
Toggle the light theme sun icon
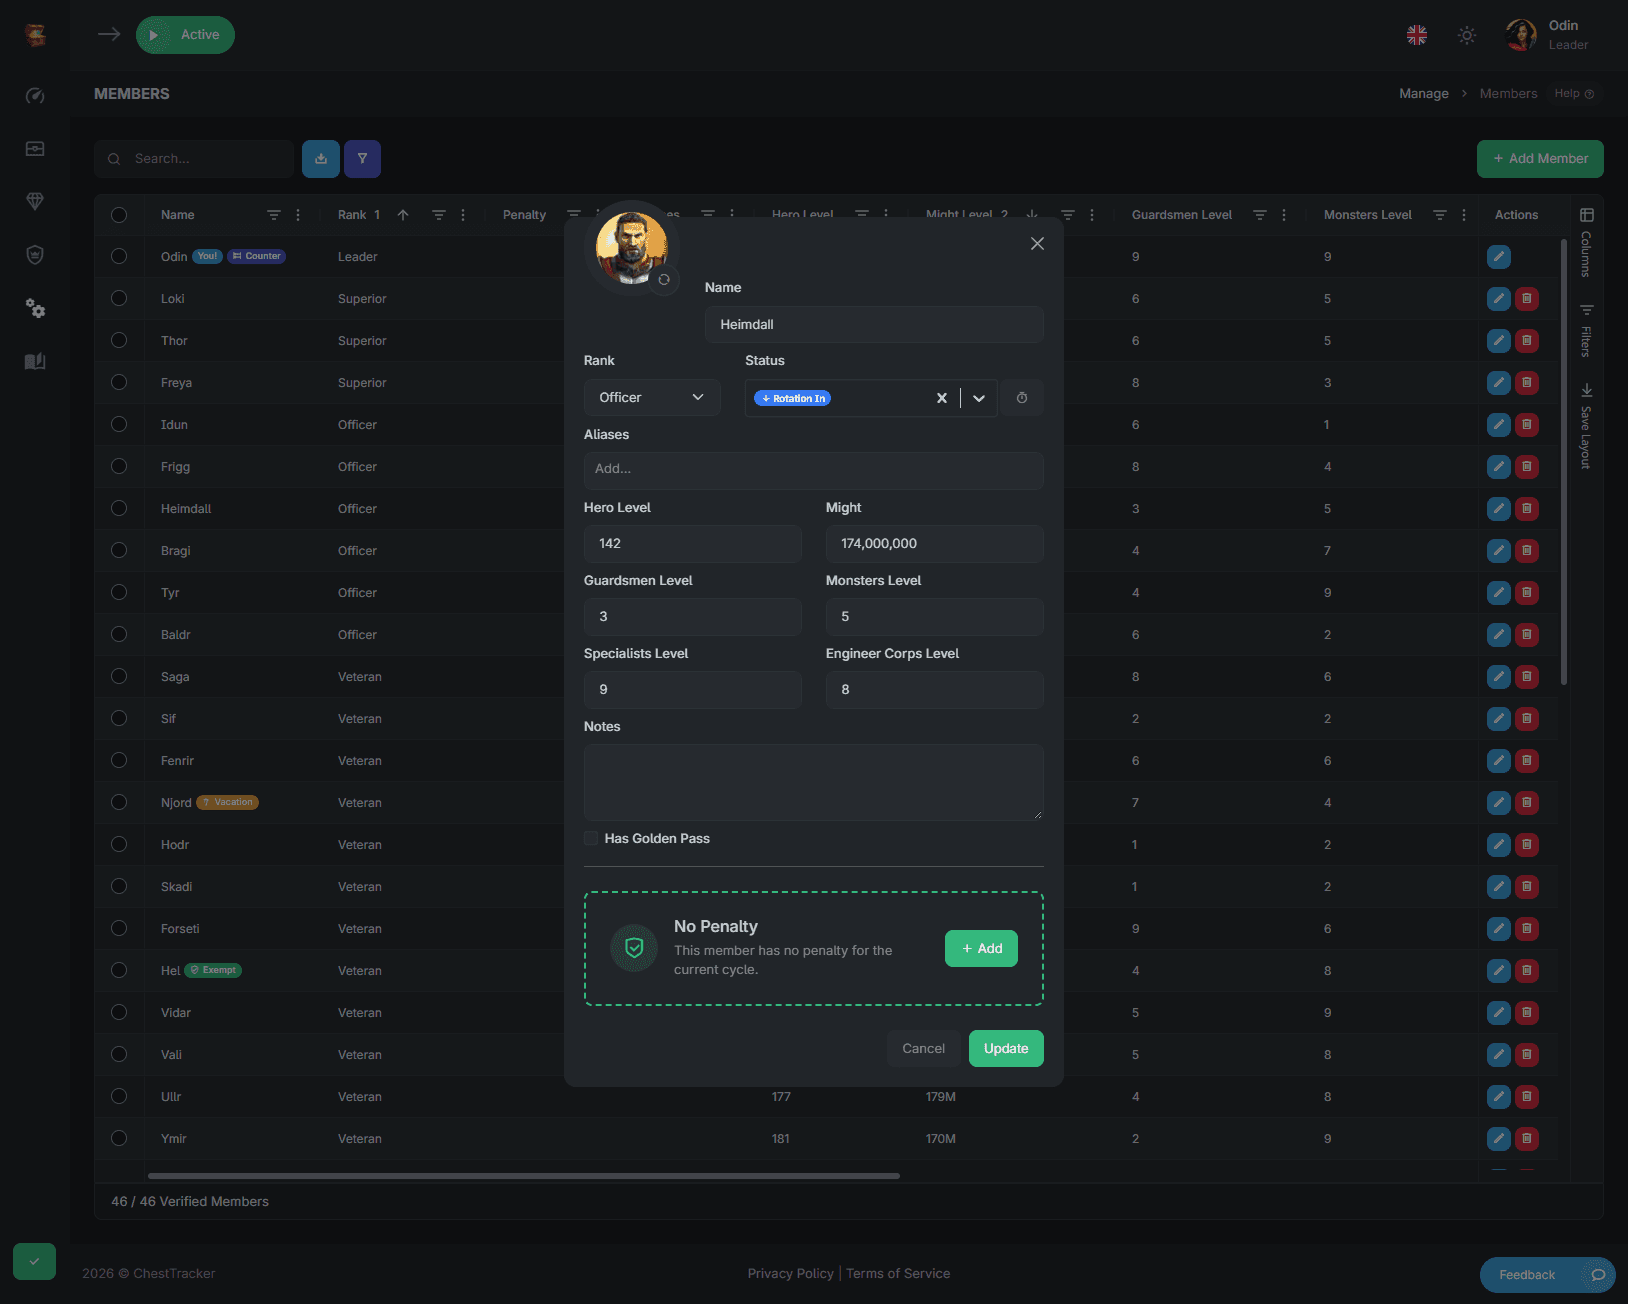point(1467,35)
